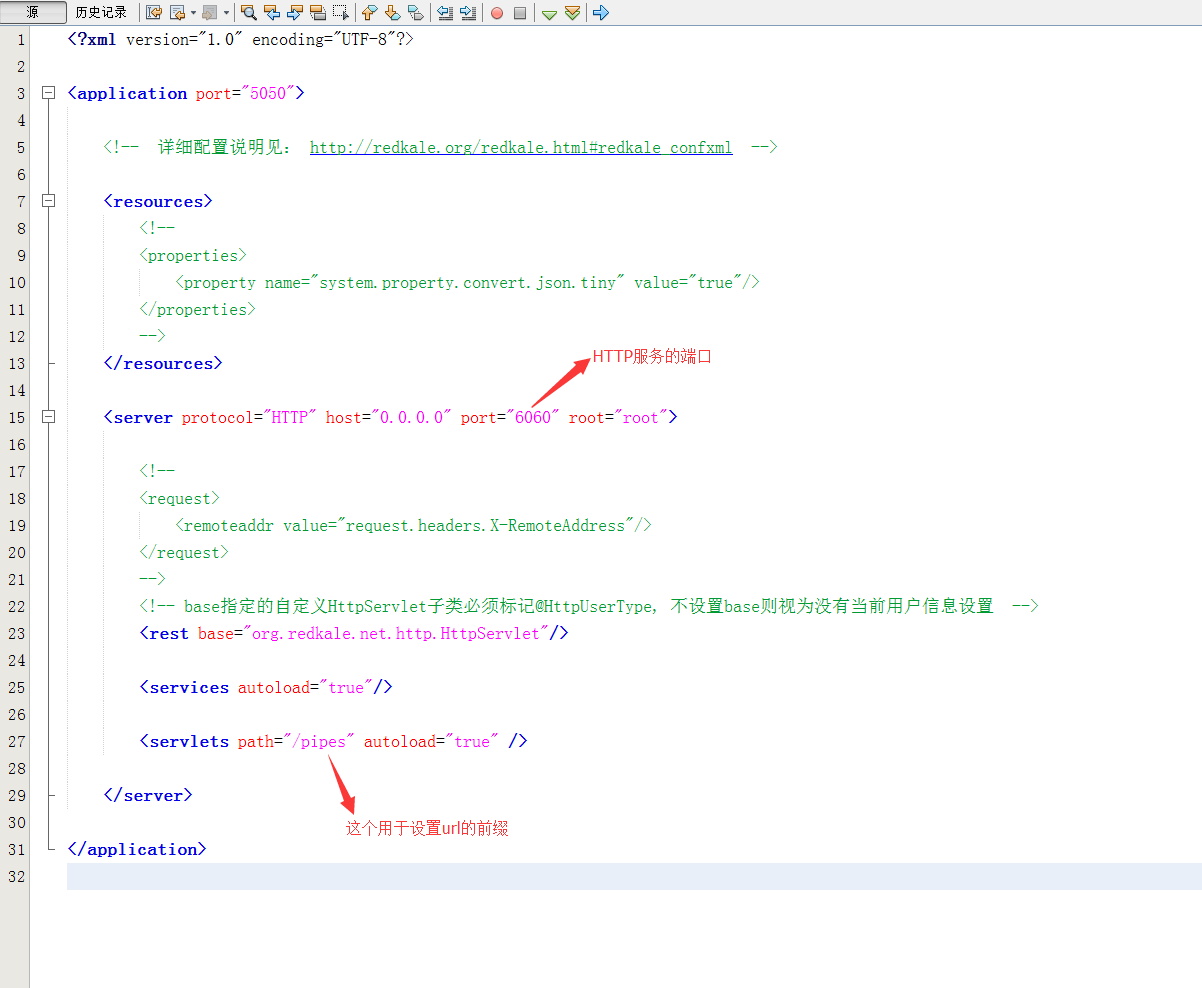Open the redkale.org confxml link
This screenshot has height=988, width=1202.
[x=520, y=147]
